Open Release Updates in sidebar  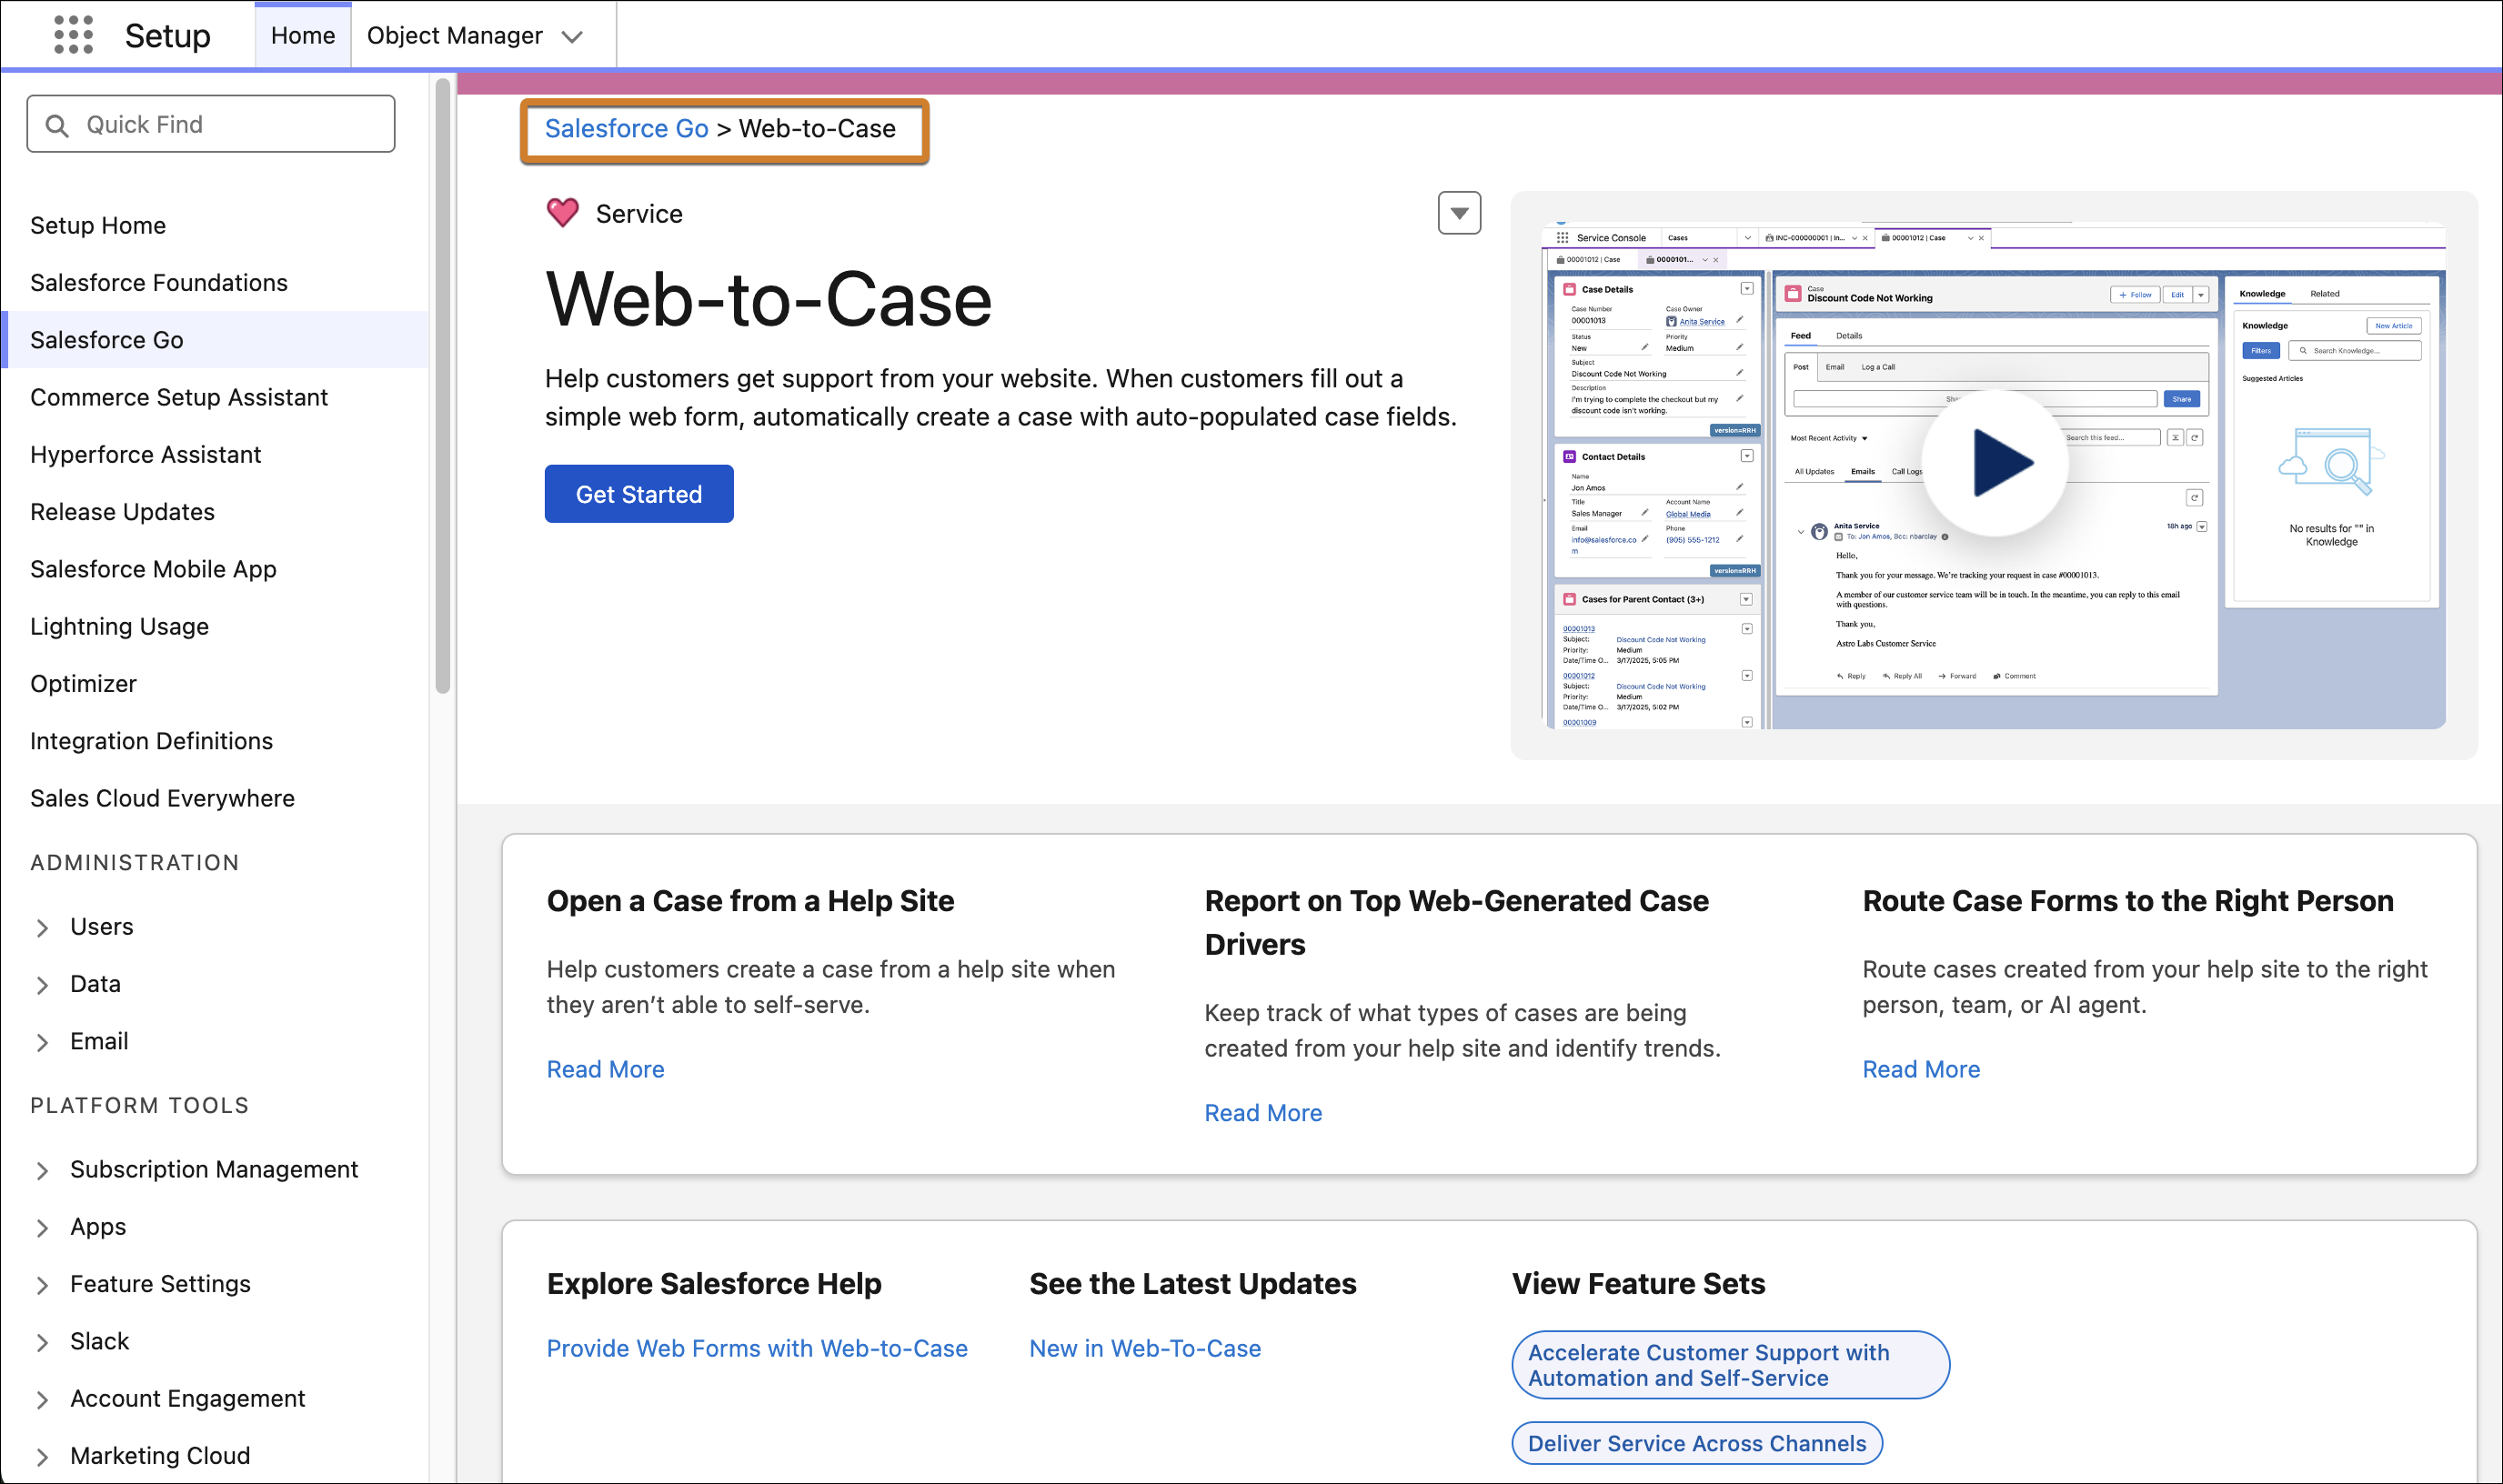click(x=123, y=512)
